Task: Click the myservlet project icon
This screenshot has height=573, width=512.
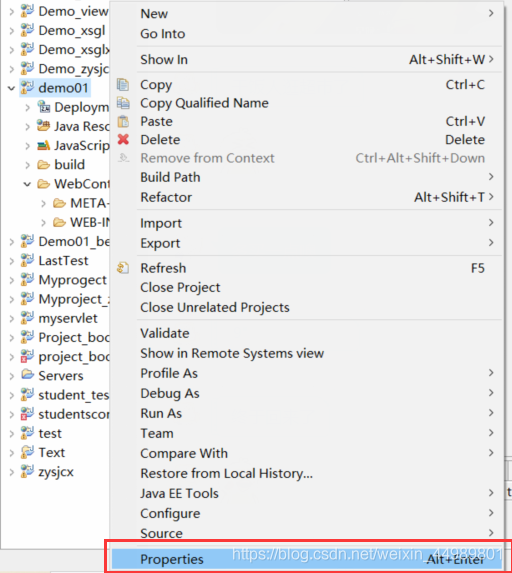Action: click(27, 318)
